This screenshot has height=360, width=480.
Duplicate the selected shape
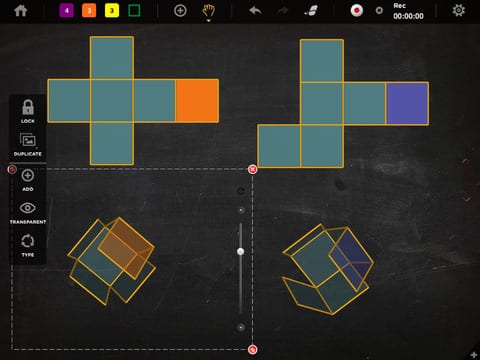click(x=28, y=144)
